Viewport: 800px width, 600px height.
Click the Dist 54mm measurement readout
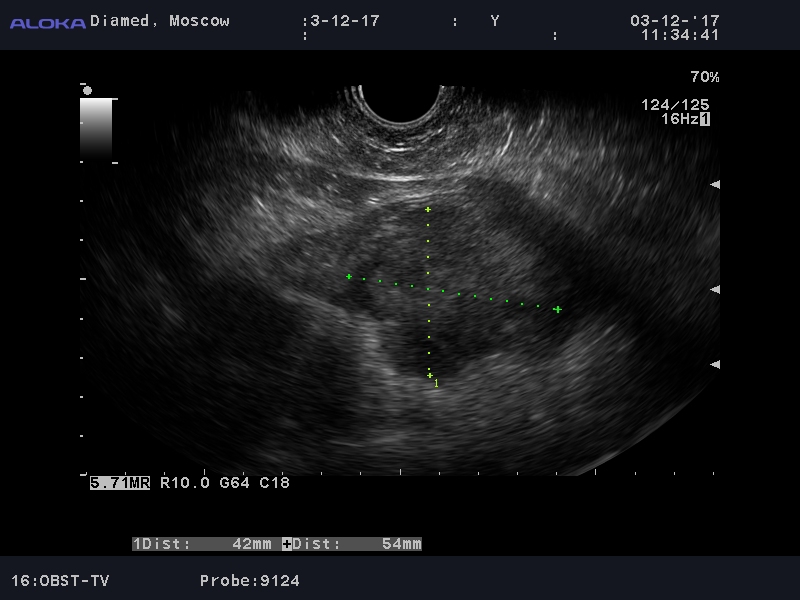(x=357, y=544)
